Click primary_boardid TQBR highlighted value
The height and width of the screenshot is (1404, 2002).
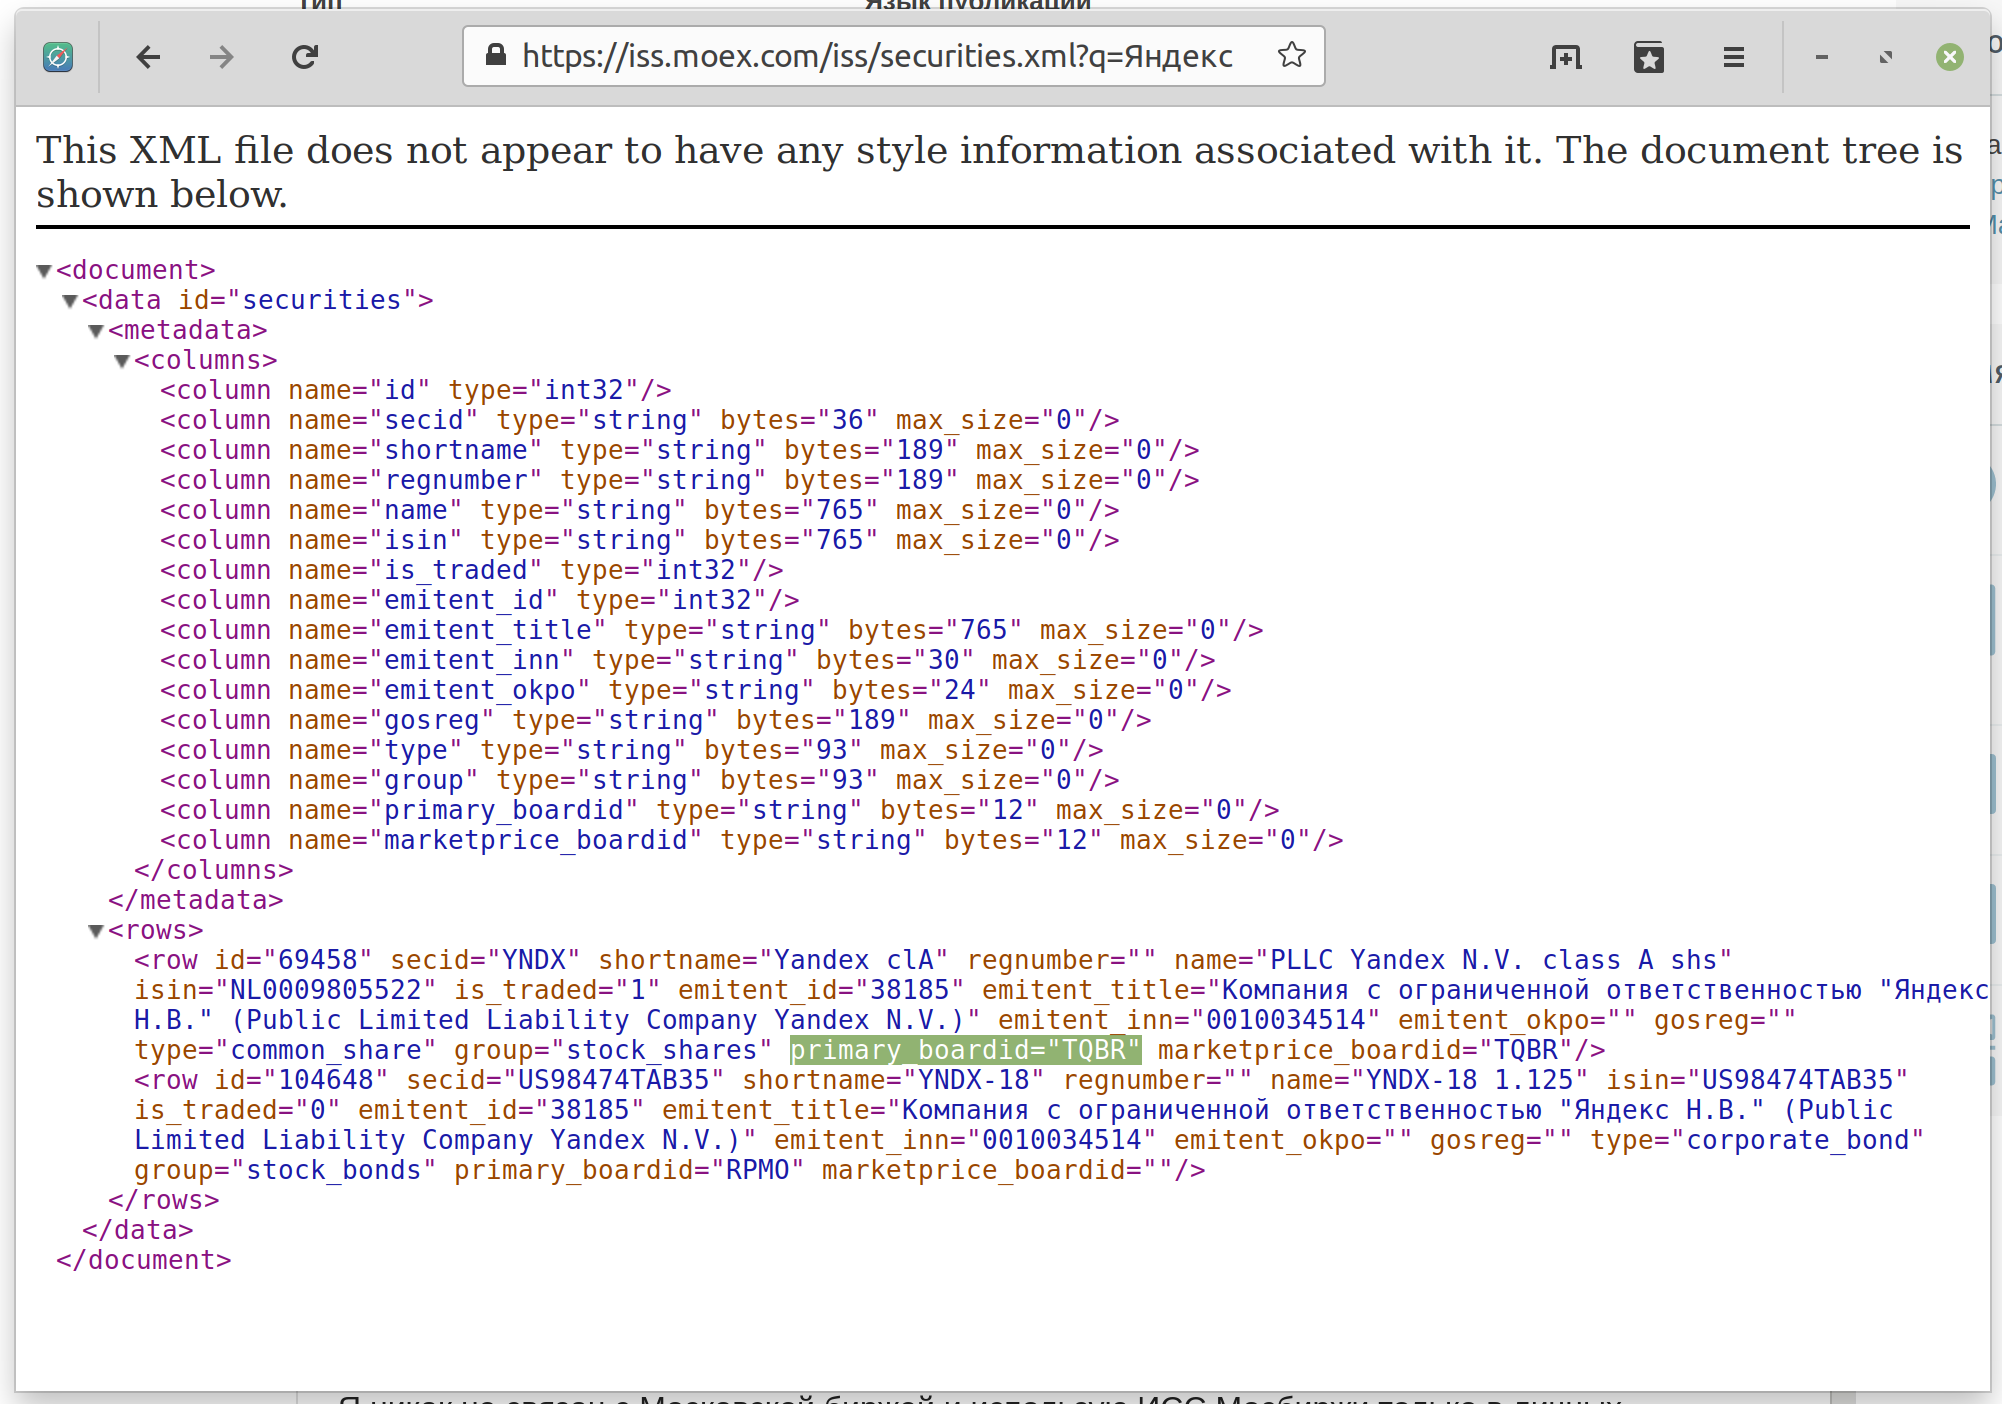click(x=946, y=1051)
